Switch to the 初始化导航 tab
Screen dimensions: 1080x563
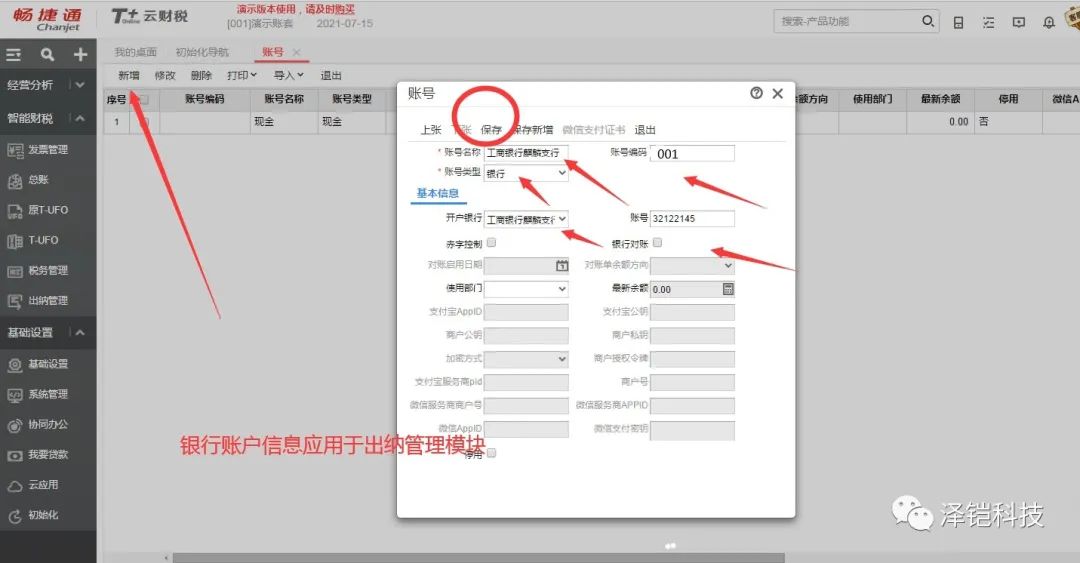[x=202, y=52]
